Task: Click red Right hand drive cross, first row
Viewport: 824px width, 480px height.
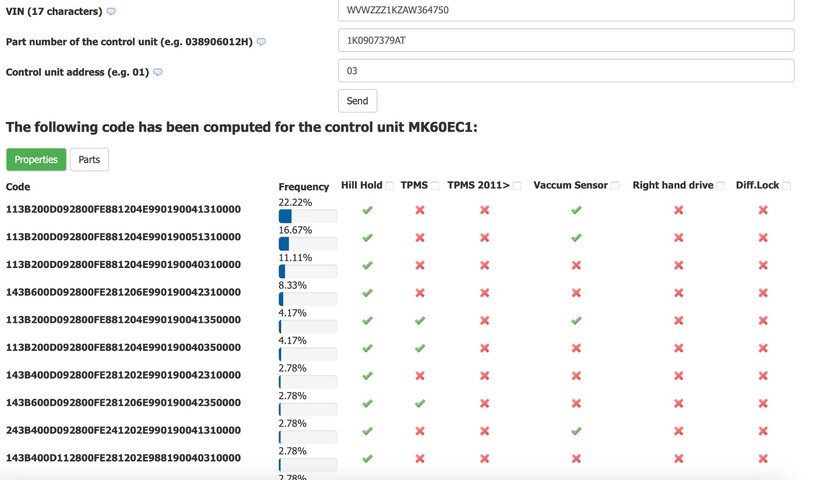Action: pos(678,210)
